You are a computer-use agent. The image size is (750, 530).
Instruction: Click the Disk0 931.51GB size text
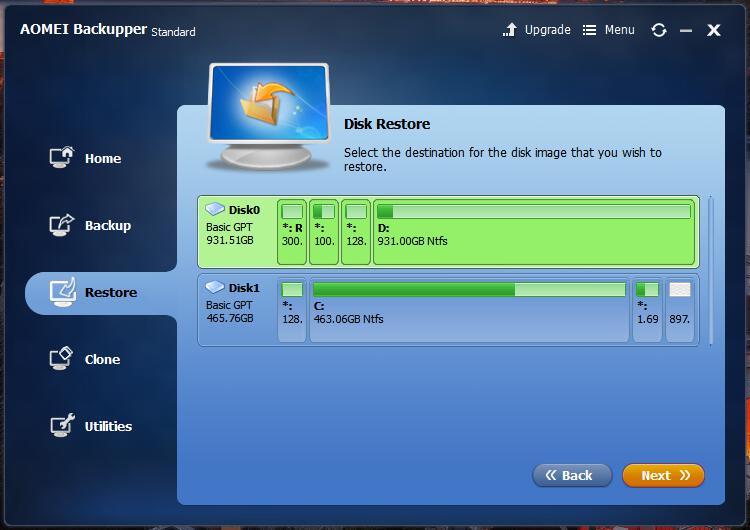(230, 240)
